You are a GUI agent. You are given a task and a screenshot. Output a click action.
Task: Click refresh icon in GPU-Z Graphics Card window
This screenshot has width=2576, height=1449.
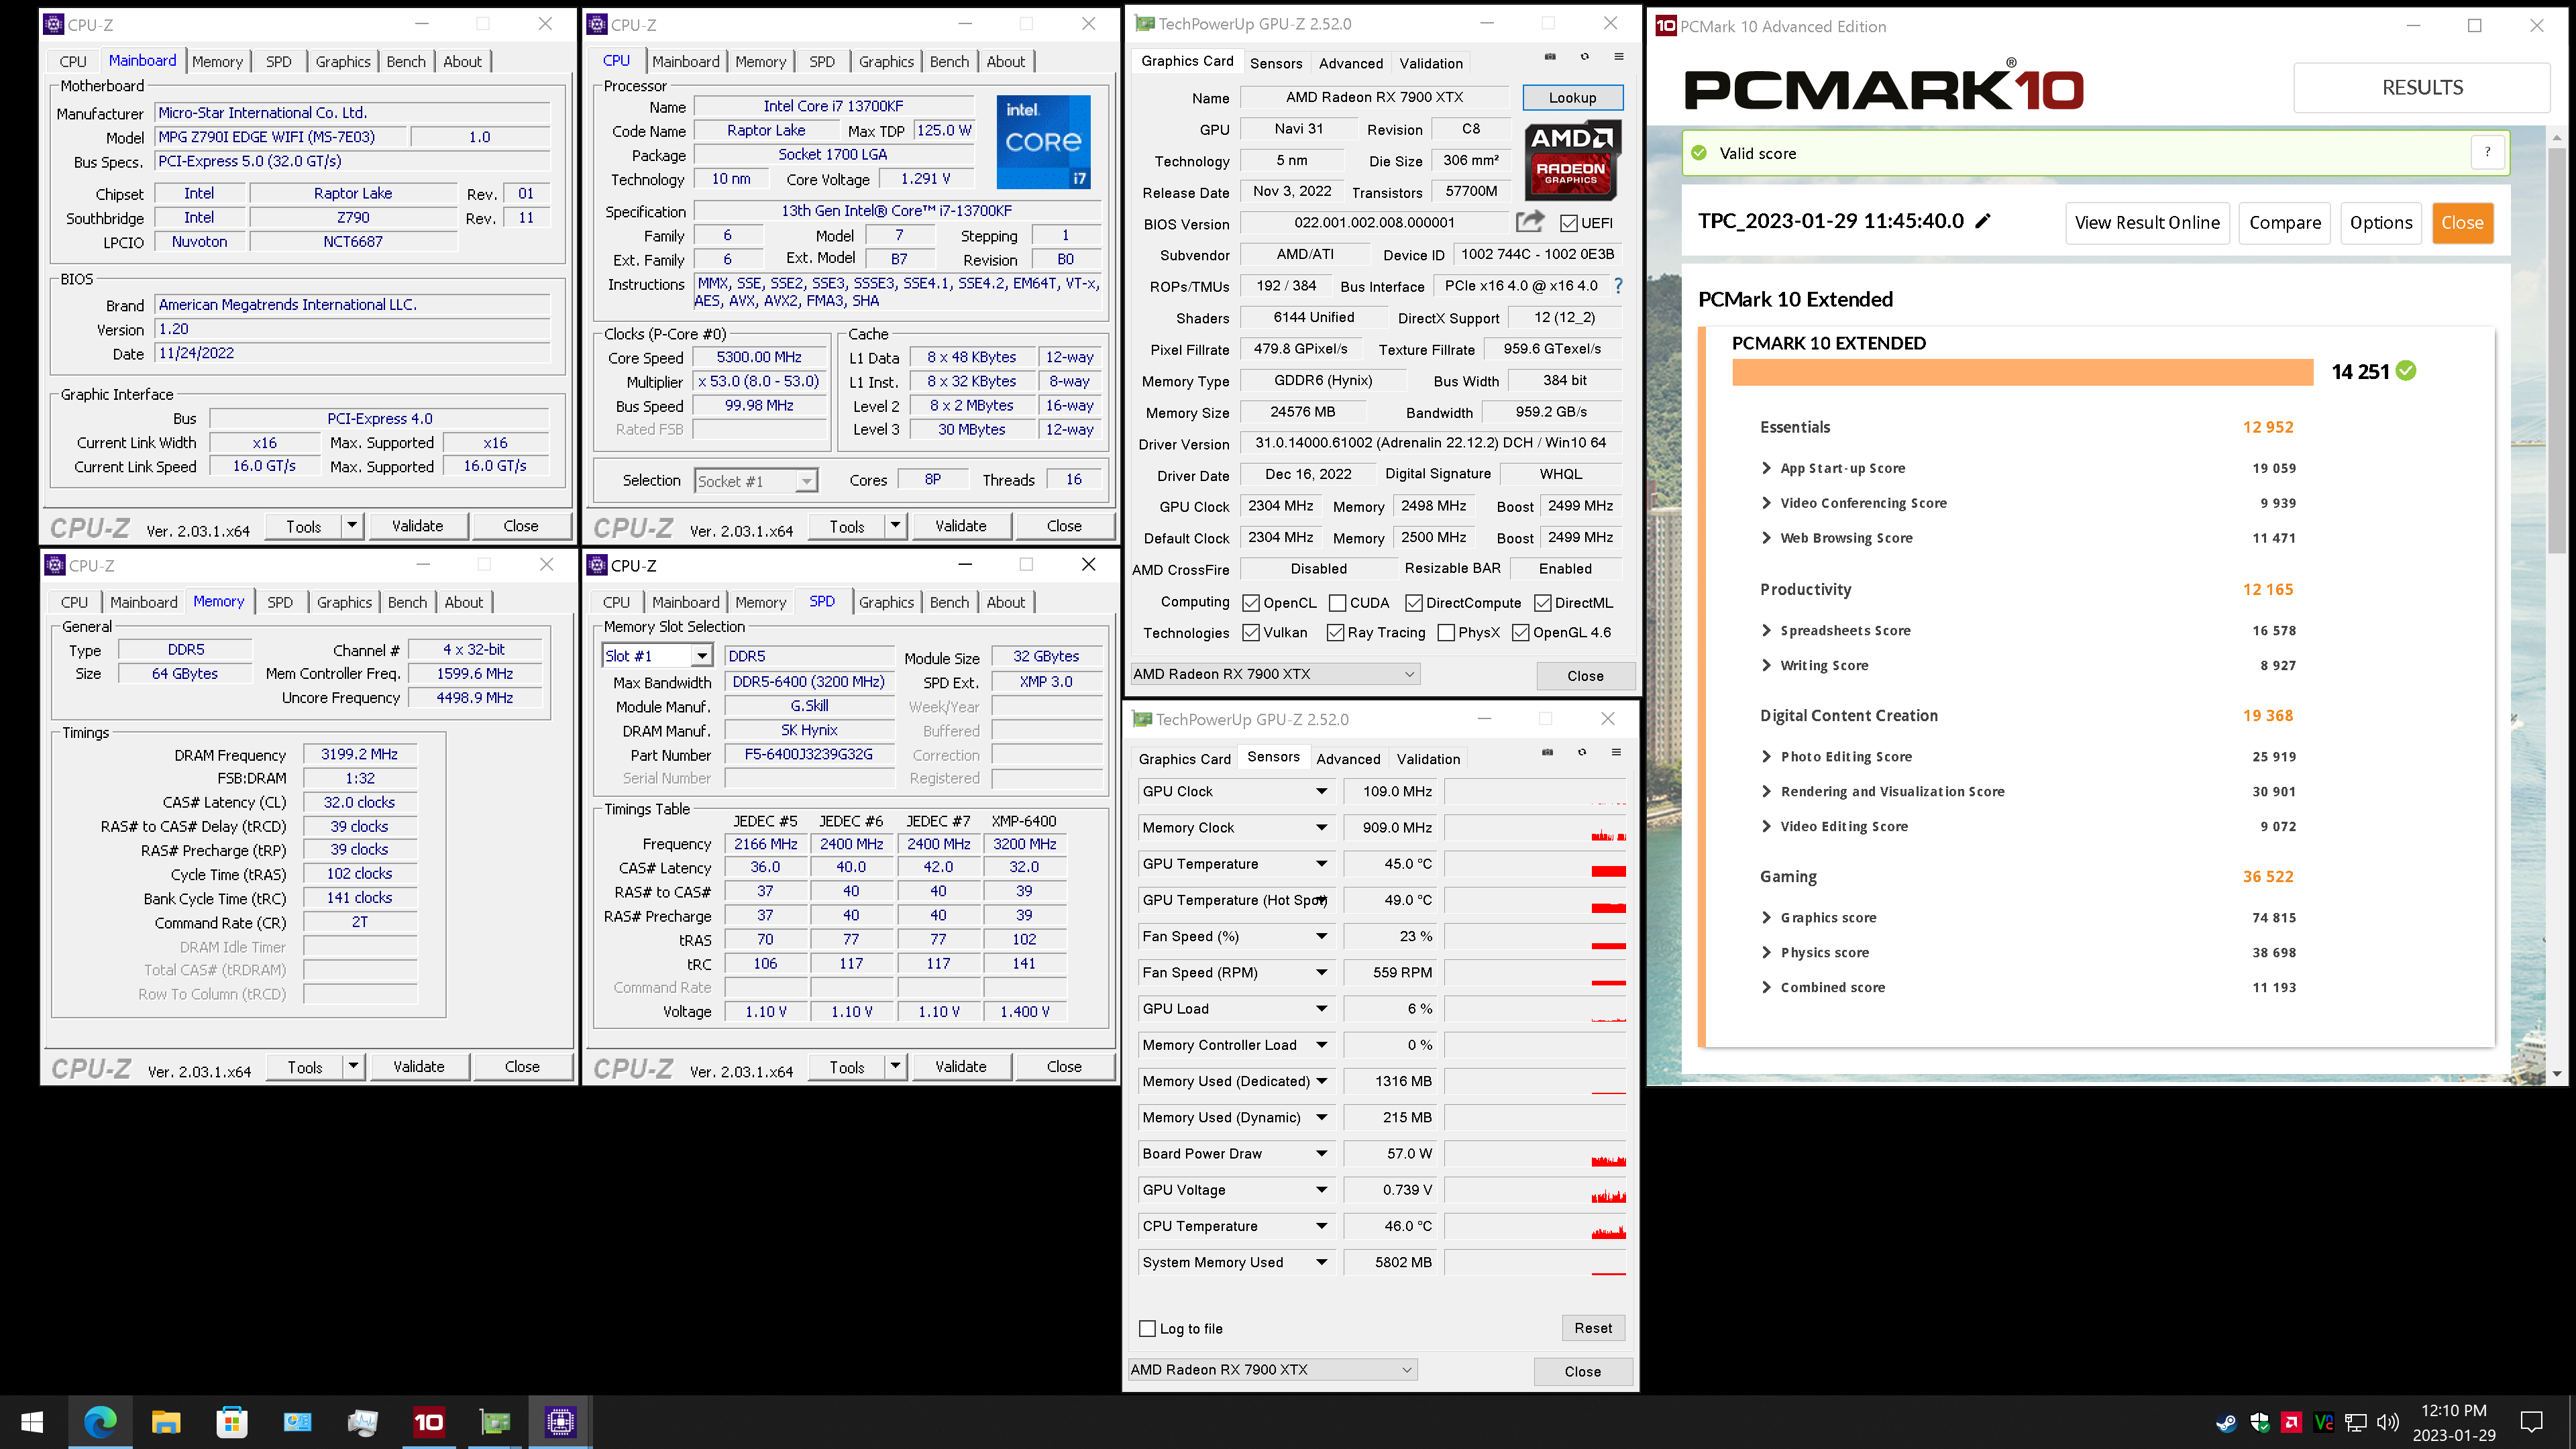[1584, 56]
